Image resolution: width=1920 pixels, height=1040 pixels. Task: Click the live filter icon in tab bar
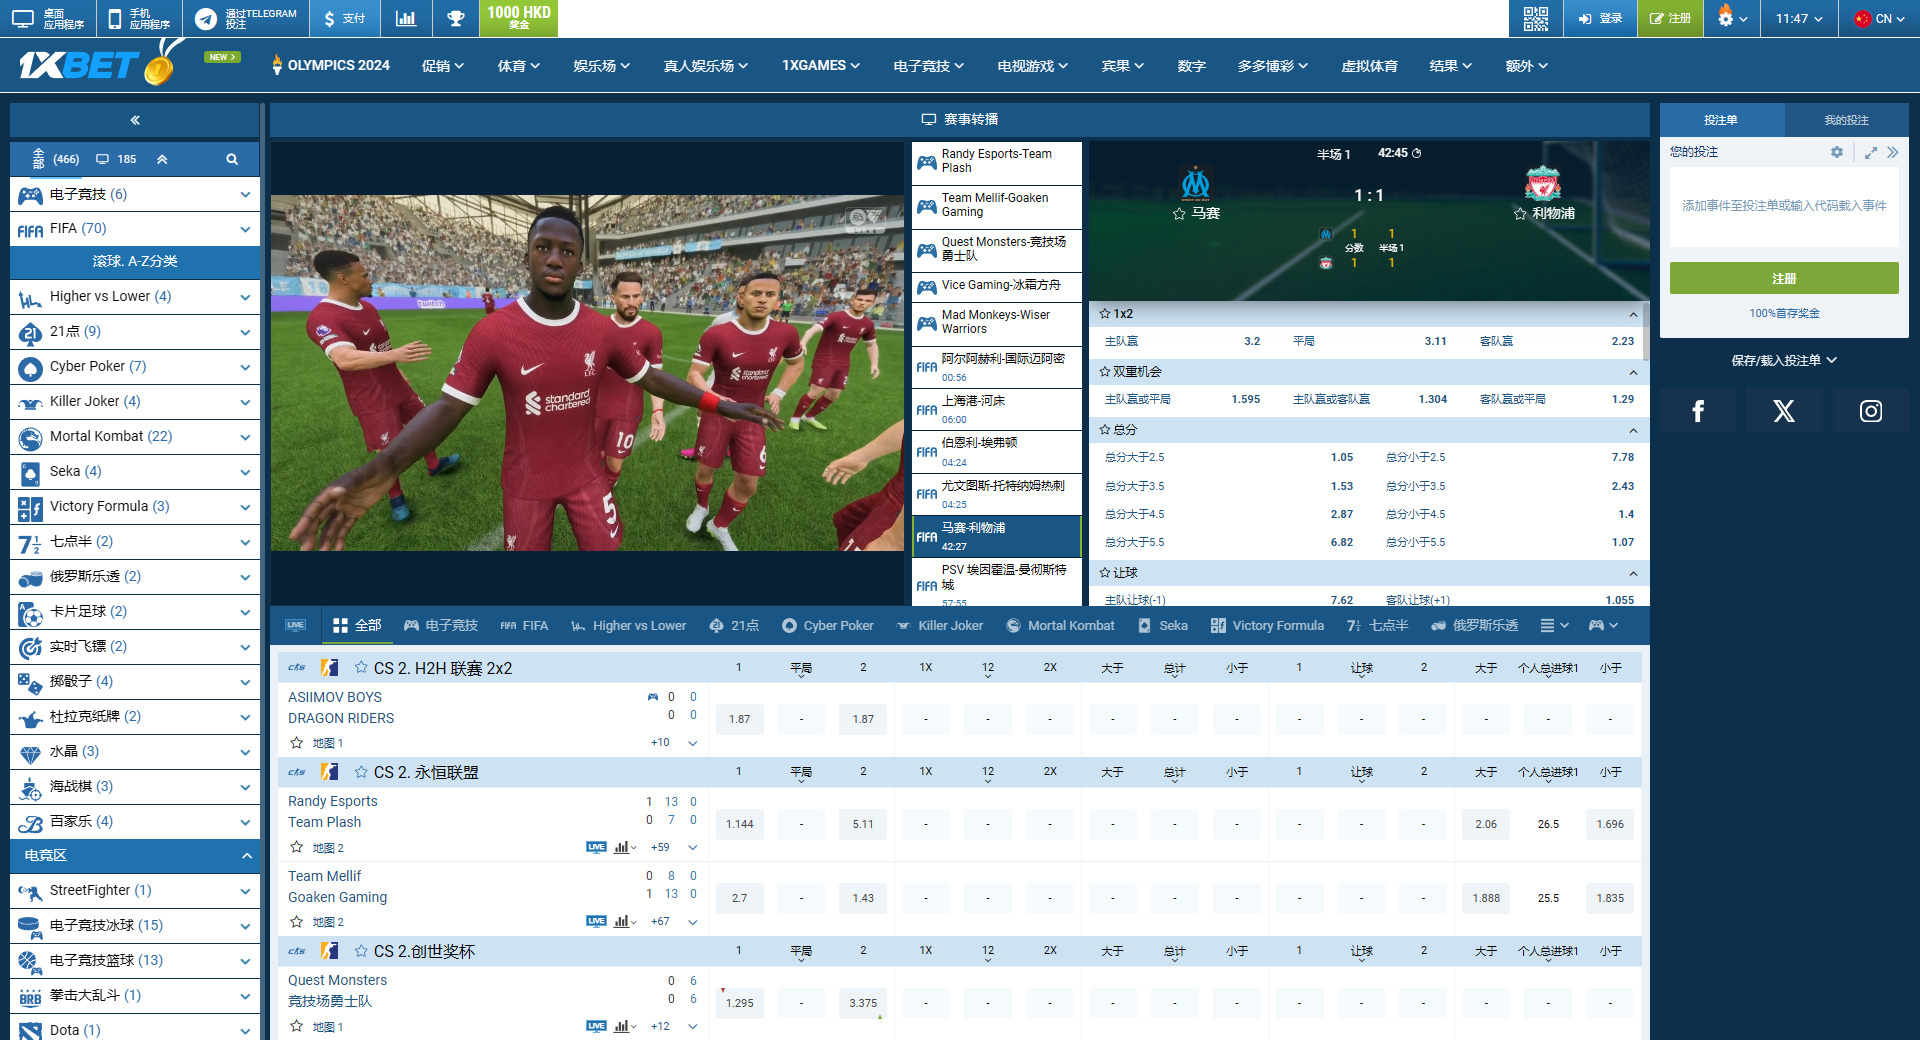point(295,625)
